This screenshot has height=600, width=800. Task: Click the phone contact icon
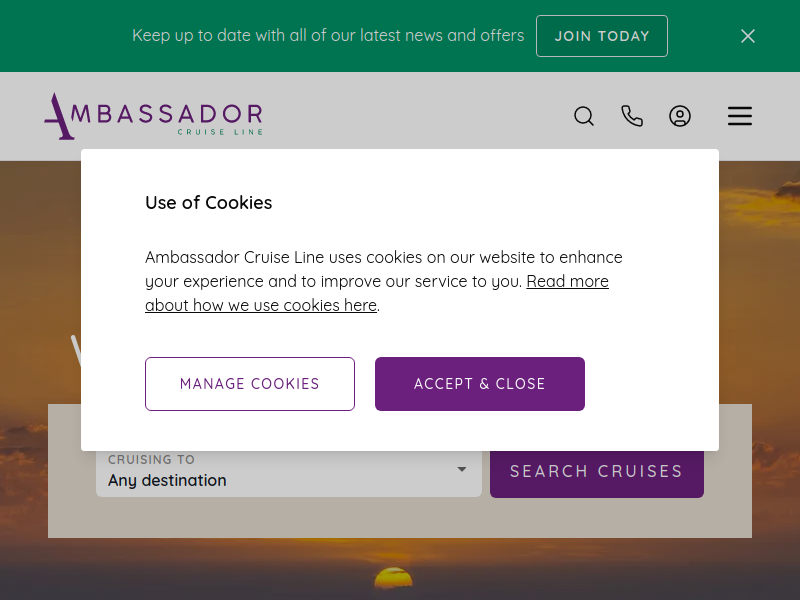pos(632,116)
